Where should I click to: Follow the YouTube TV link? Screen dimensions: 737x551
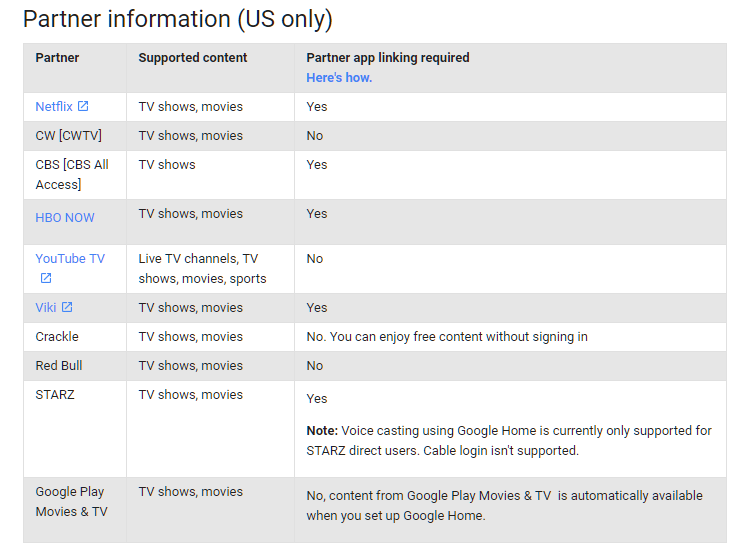pos(70,259)
